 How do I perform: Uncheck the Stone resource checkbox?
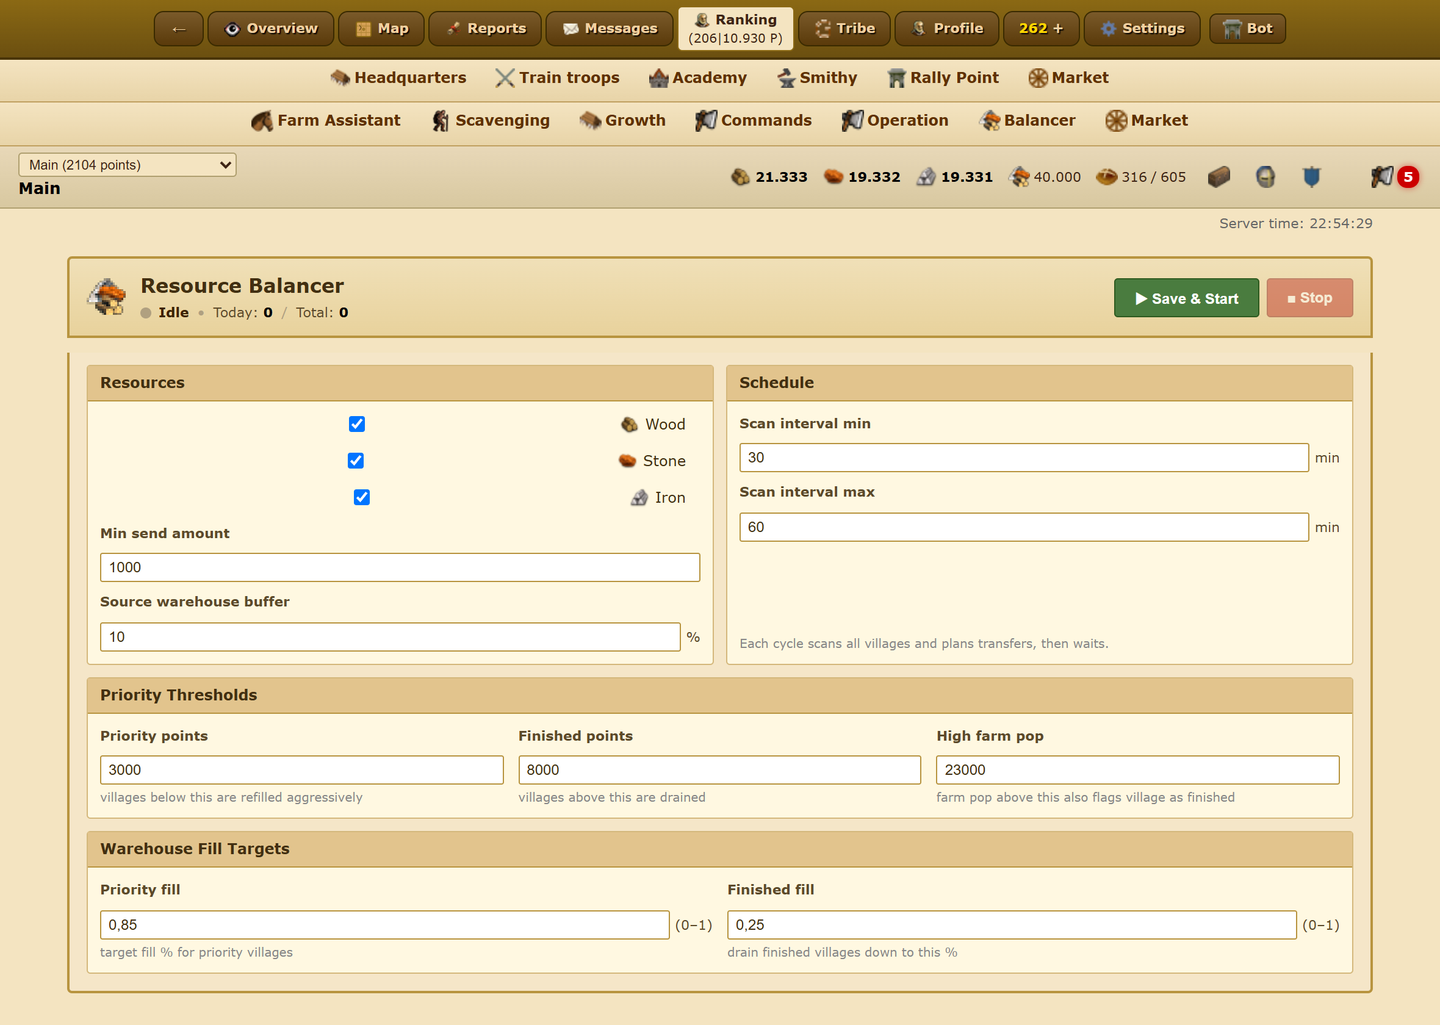click(x=355, y=461)
